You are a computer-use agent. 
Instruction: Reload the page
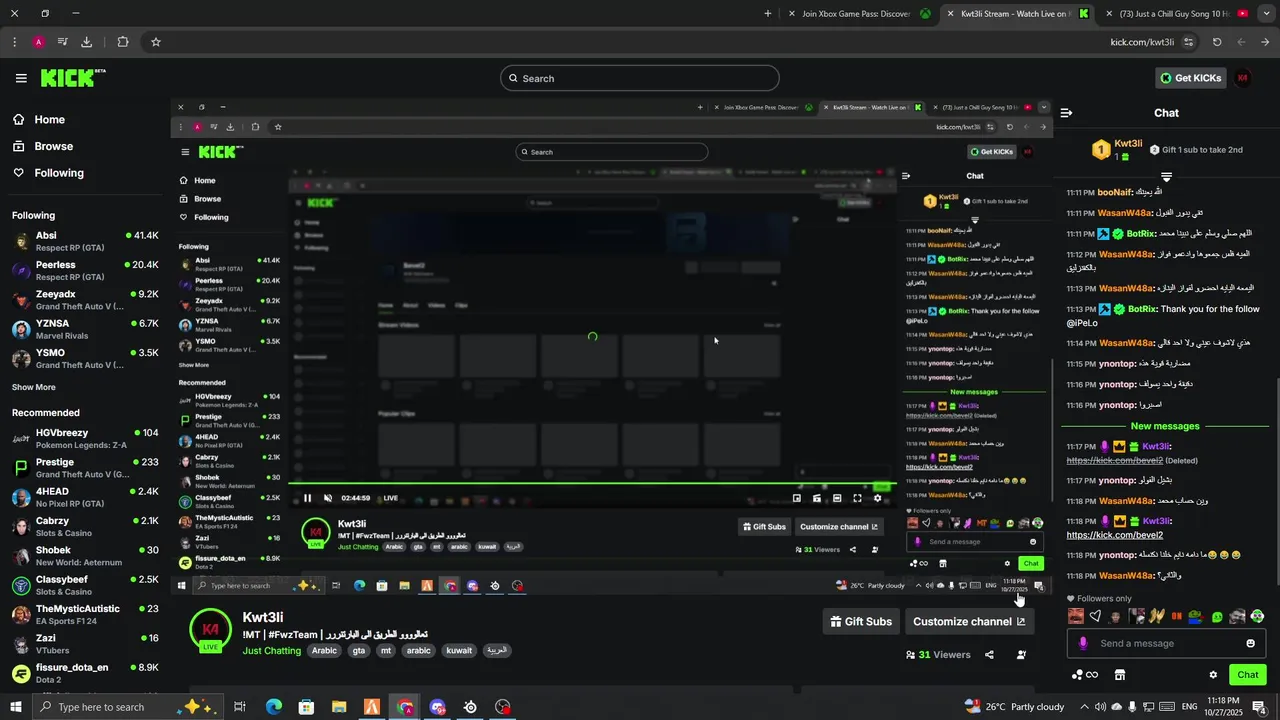pyautogui.click(x=1217, y=42)
